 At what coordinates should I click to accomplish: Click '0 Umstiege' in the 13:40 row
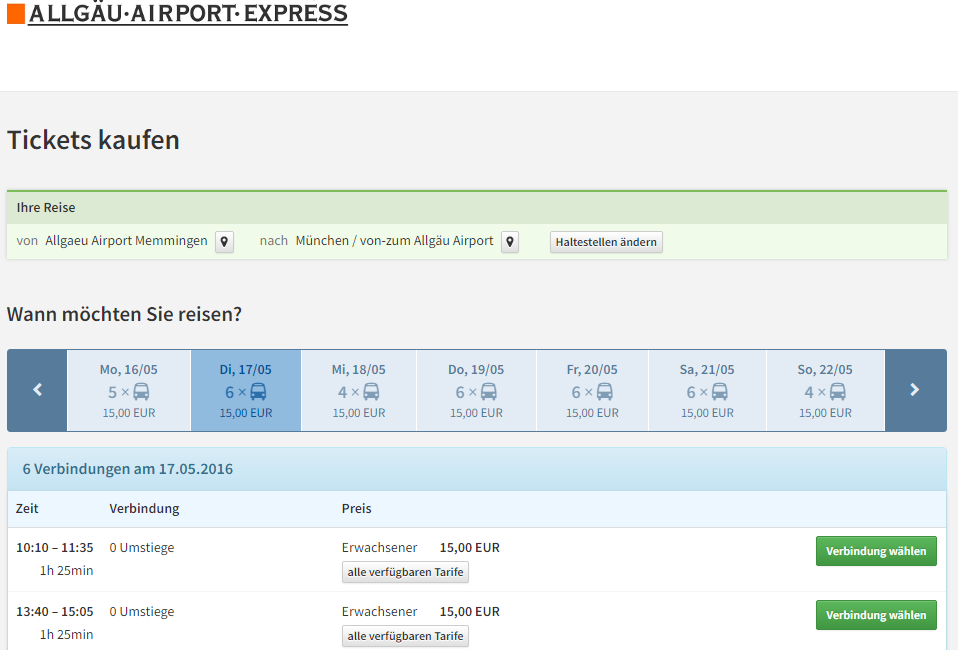(x=142, y=612)
